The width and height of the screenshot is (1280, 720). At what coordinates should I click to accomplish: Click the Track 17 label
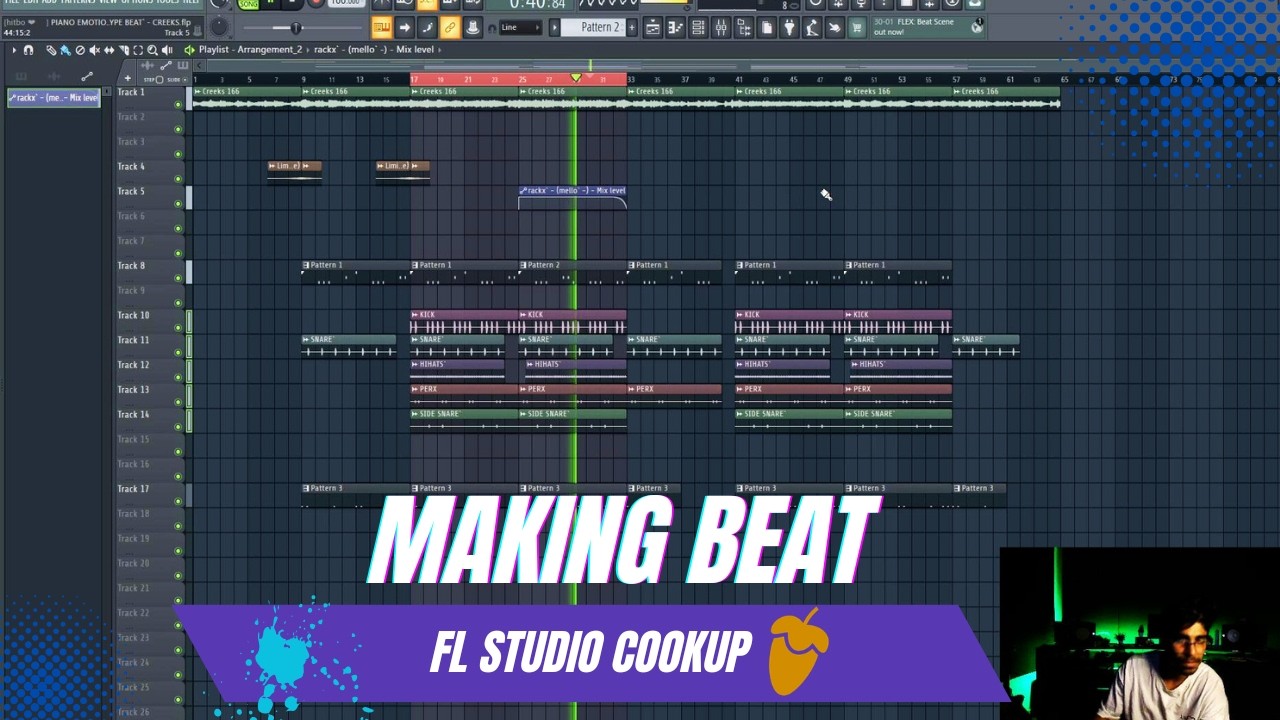click(133, 488)
